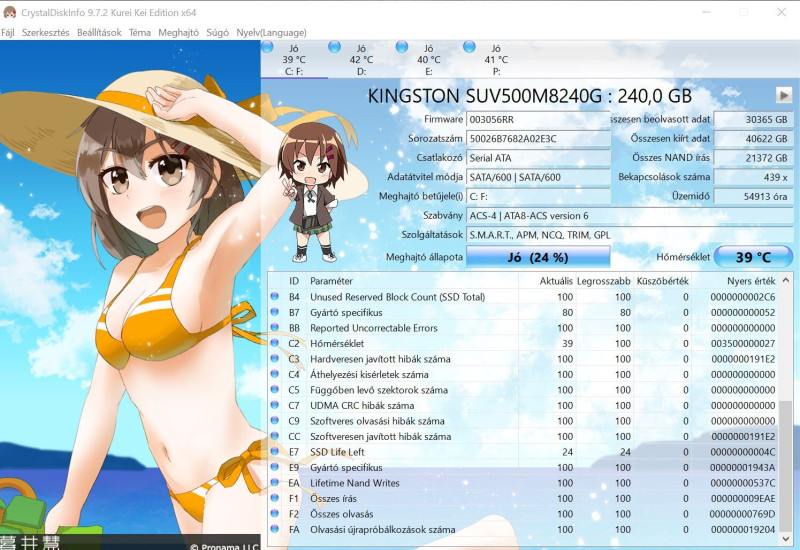Click the status orb for drive D:
Viewport: 800px width, 550px height.
335,47
